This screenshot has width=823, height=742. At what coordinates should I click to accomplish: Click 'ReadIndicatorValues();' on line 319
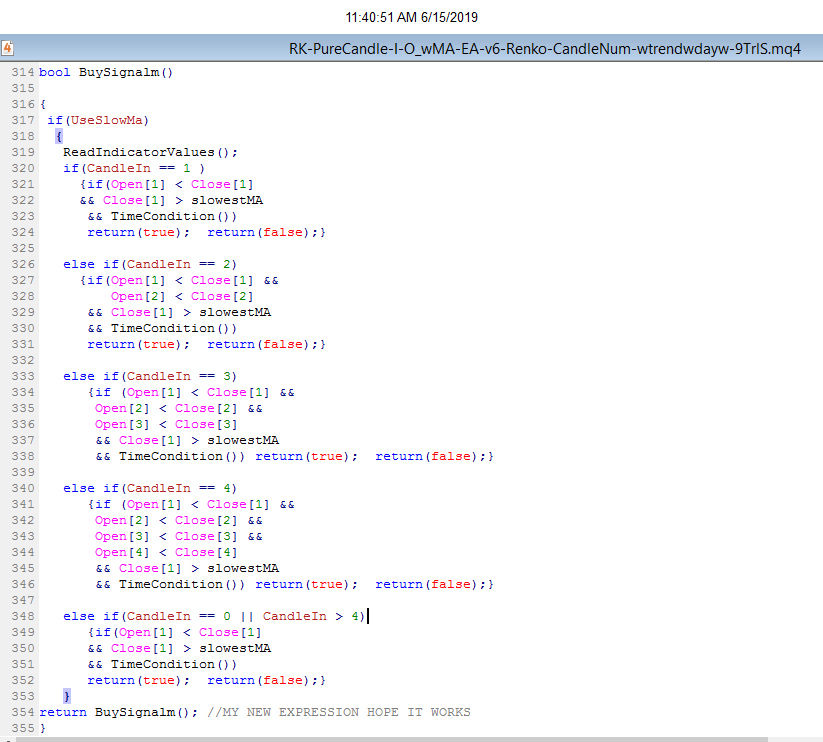pos(150,152)
